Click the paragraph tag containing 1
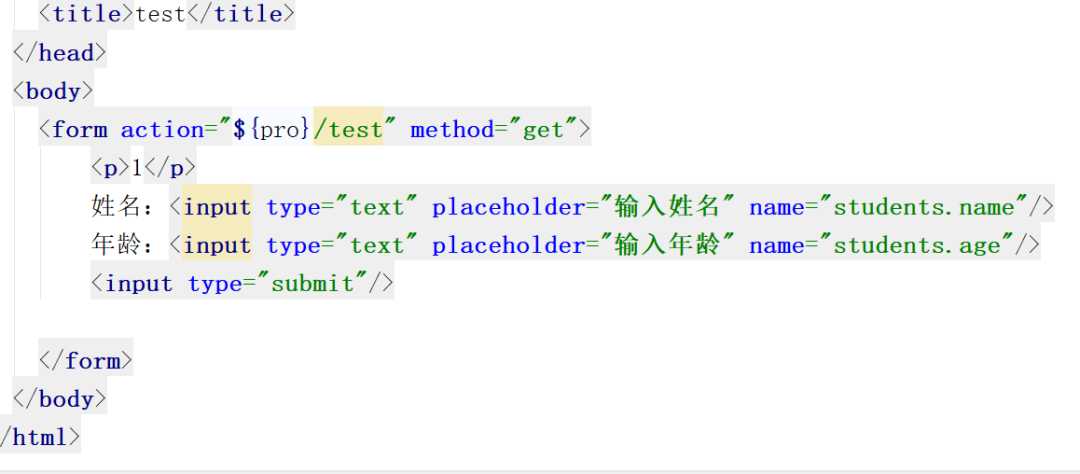 [143, 168]
